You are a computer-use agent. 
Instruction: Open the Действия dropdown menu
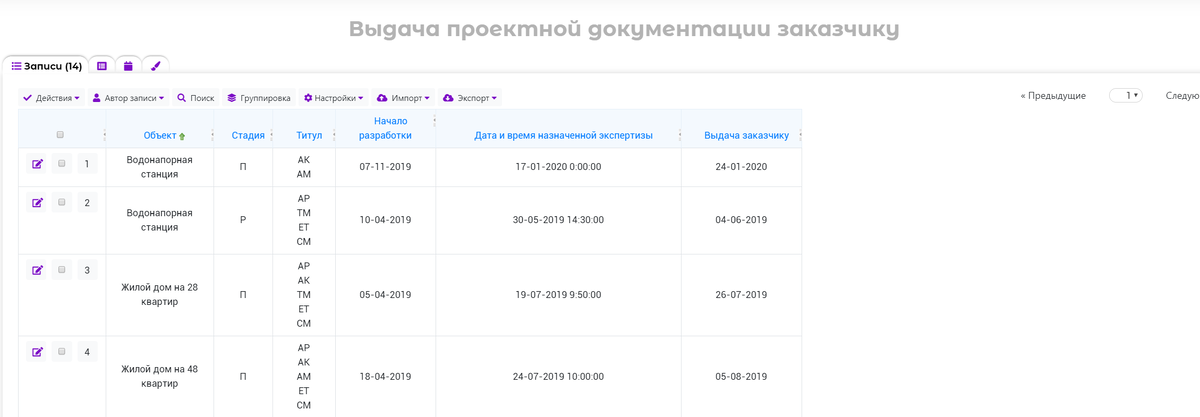(x=51, y=98)
